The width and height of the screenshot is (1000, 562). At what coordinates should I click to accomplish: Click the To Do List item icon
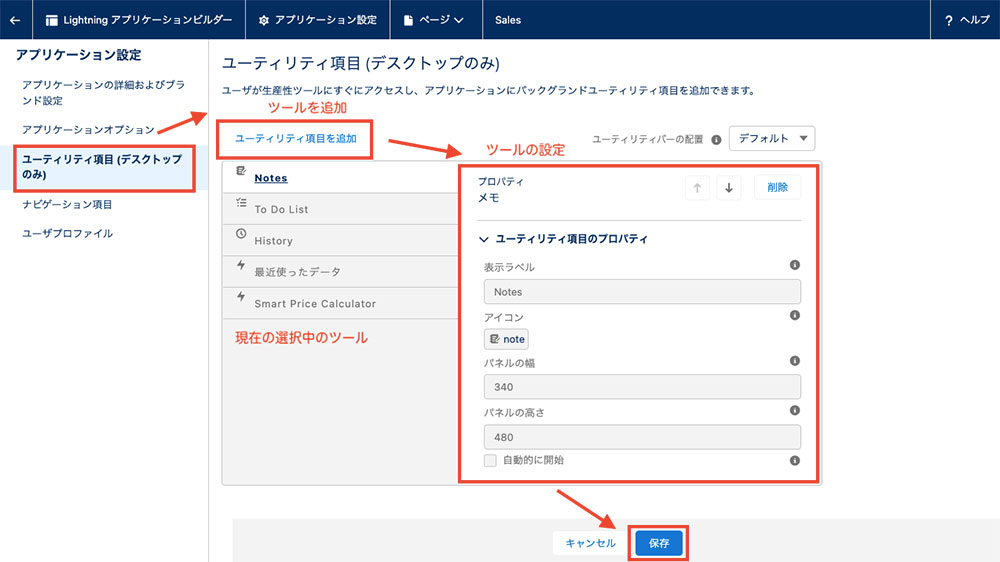click(x=240, y=202)
